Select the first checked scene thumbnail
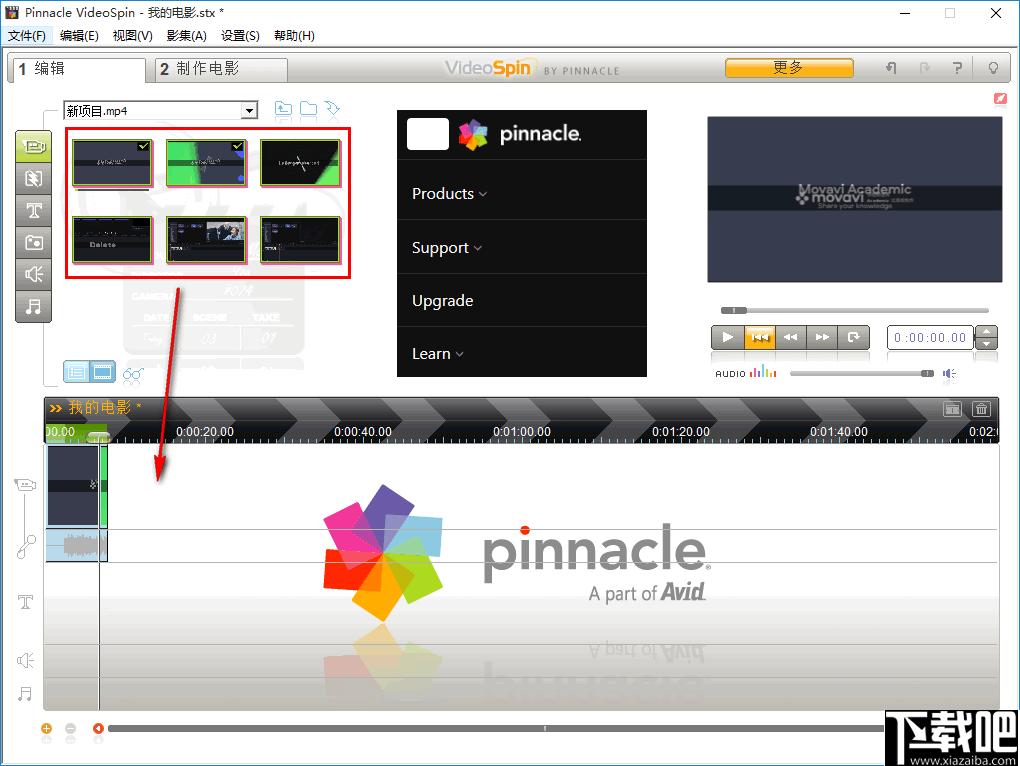The height and width of the screenshot is (766, 1020). [x=112, y=163]
